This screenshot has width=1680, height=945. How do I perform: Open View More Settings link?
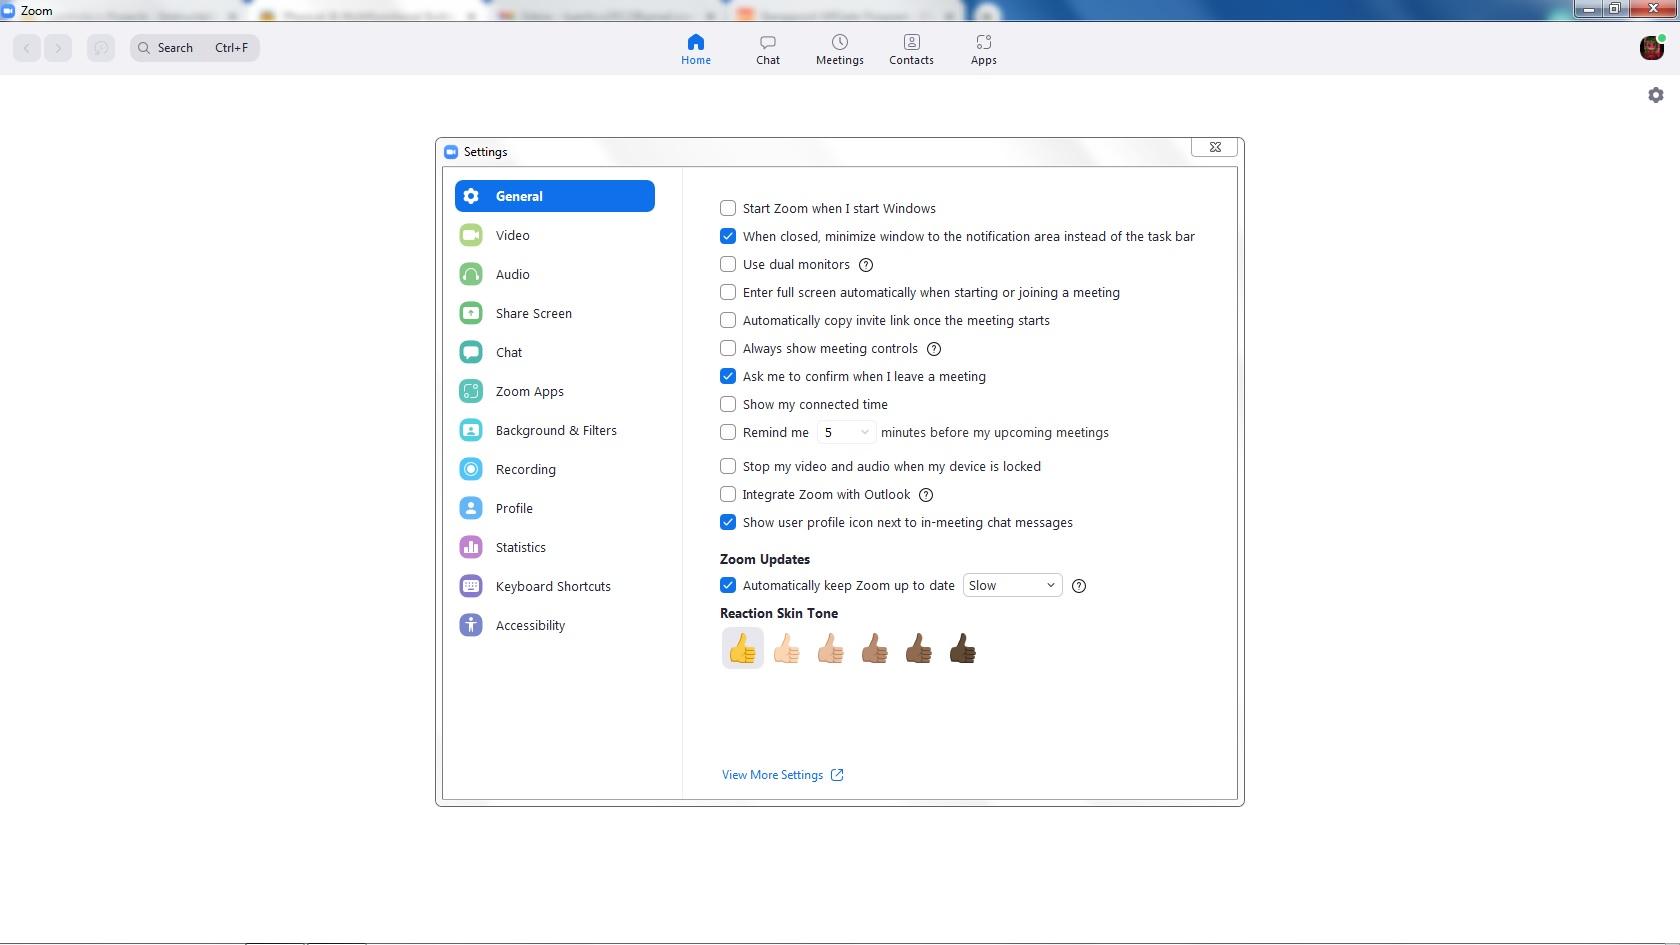click(783, 775)
